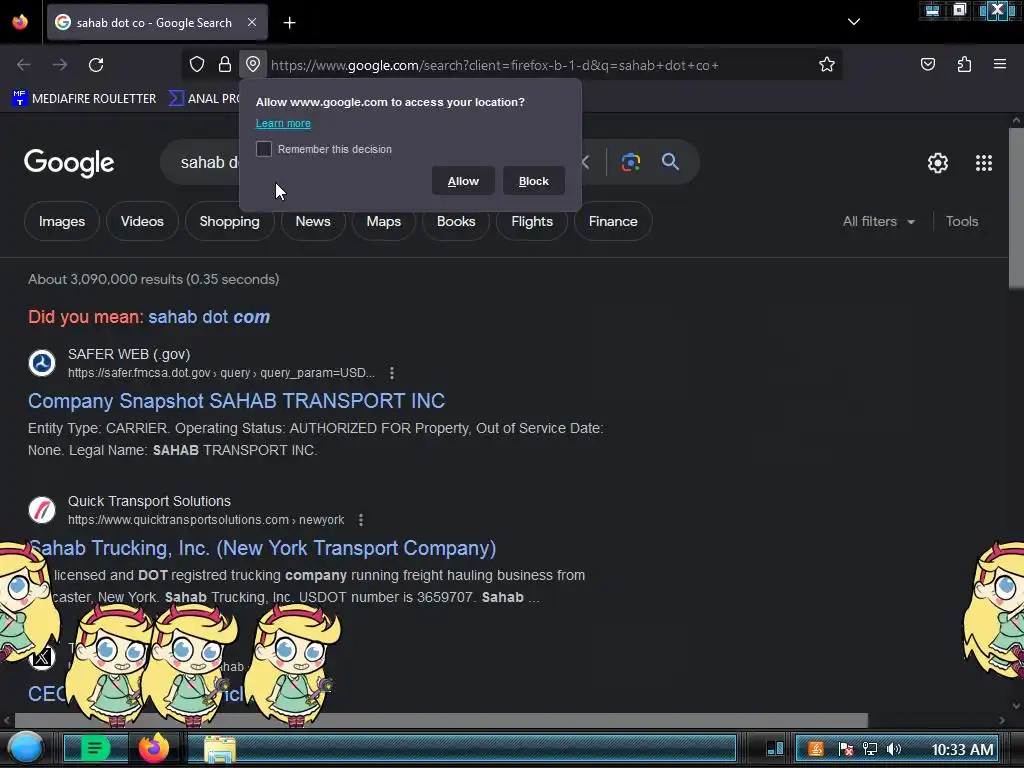1024x768 pixels.
Task: Click the SAFER WEB (.gov) site name
Action: [129, 354]
